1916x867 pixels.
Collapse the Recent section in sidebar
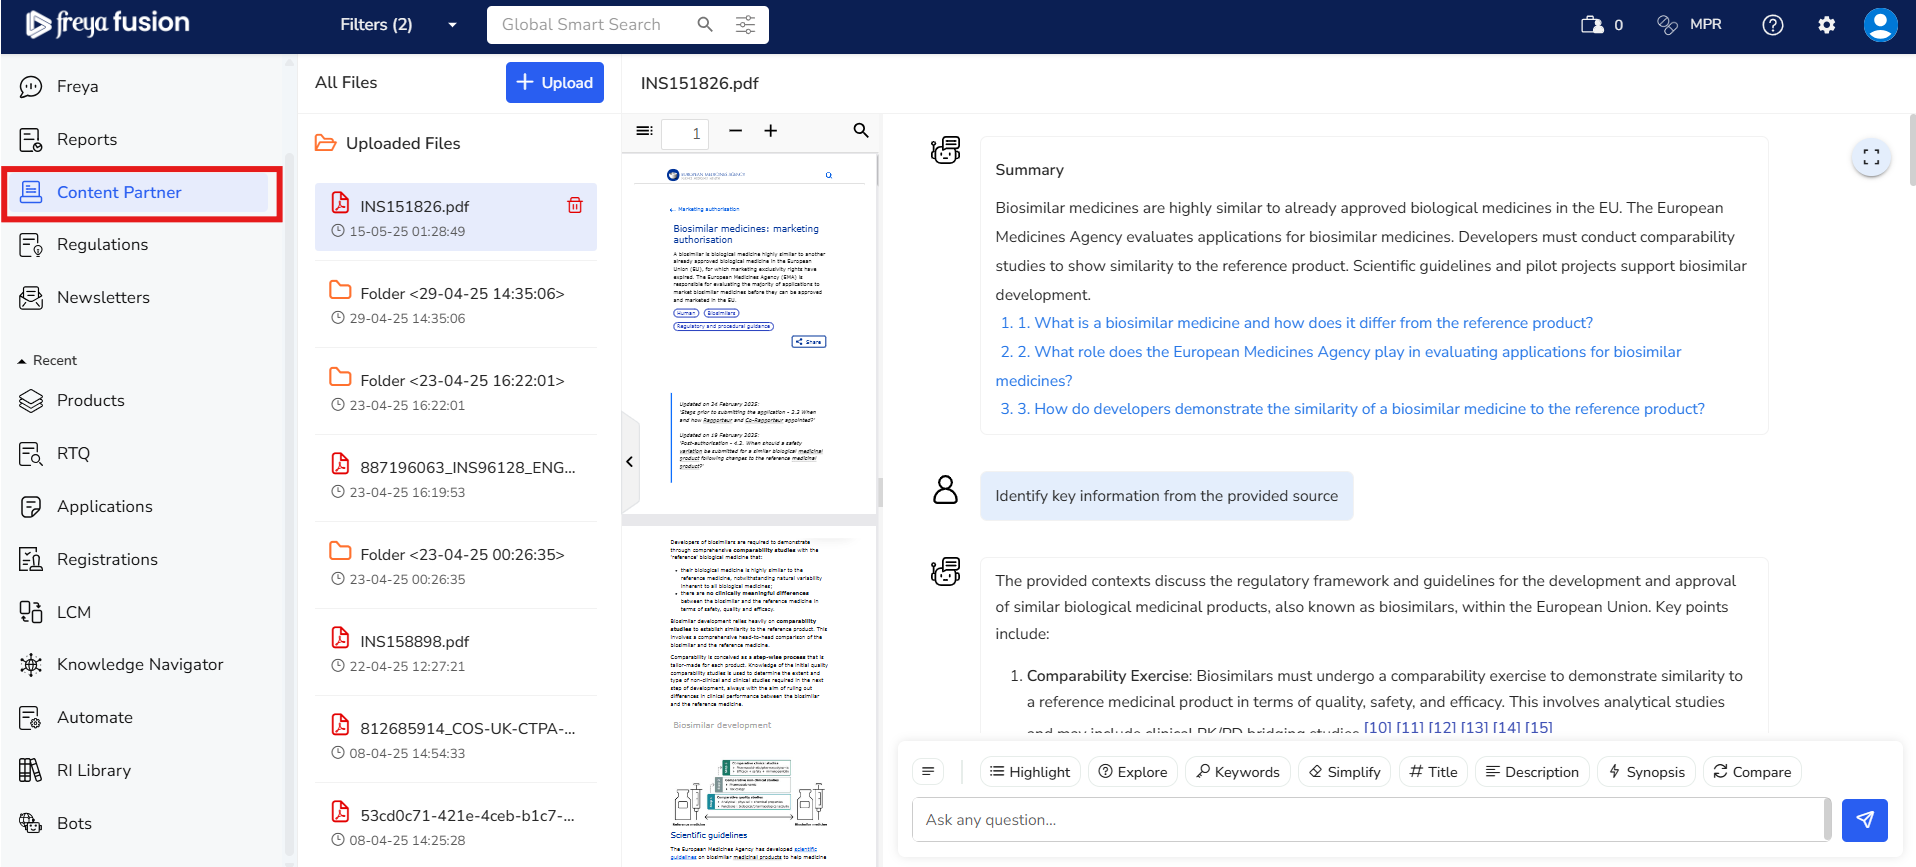tap(22, 361)
